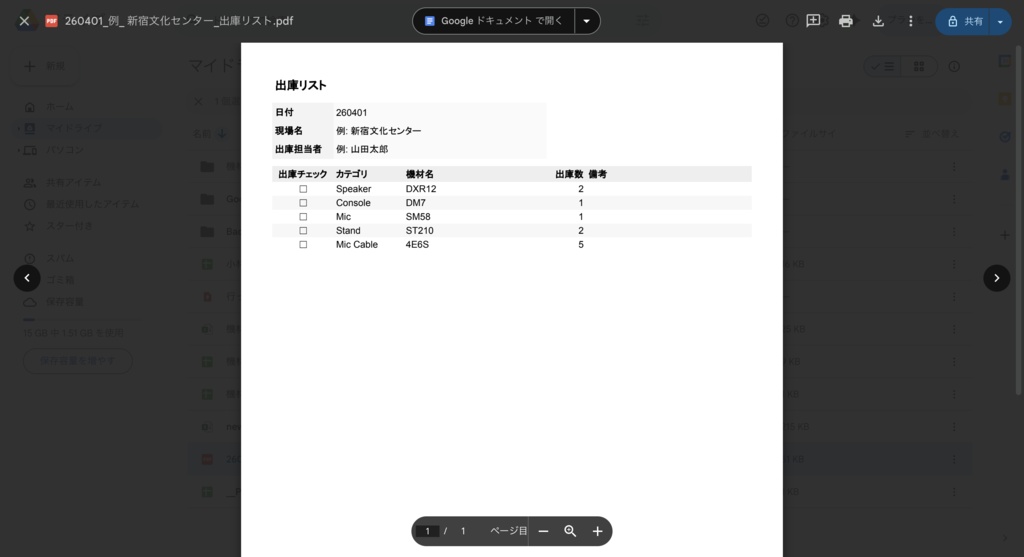Viewport: 1024px width, 557px height.
Task: Check the 出庫チェック box for Console
Action: [303, 202]
